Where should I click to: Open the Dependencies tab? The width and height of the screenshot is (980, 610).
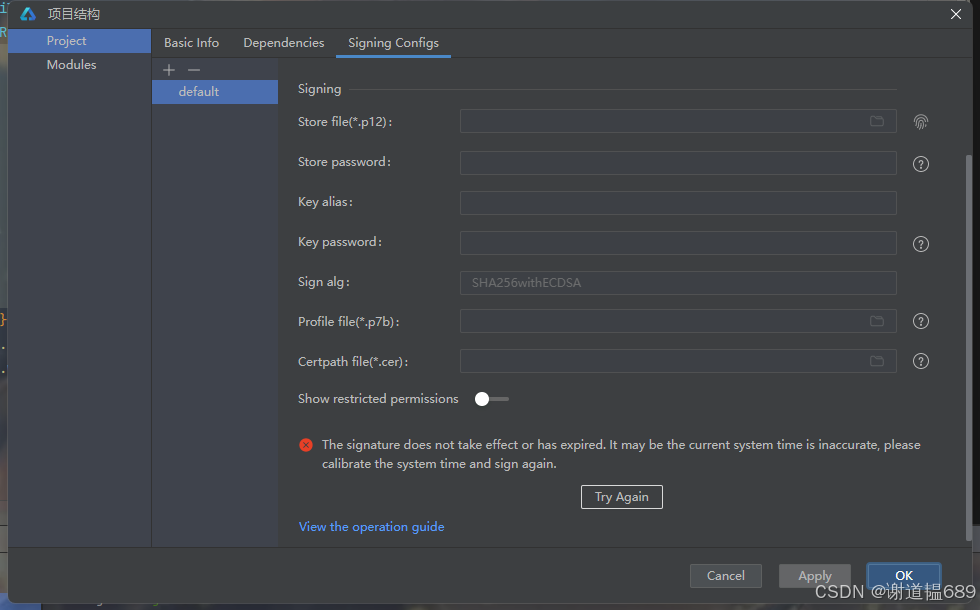pyautogui.click(x=283, y=43)
